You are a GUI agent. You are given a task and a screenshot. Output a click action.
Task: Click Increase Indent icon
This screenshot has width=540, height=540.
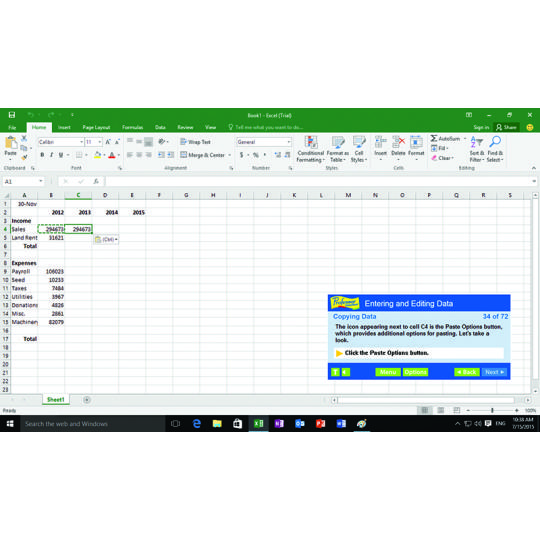[x=171, y=155]
